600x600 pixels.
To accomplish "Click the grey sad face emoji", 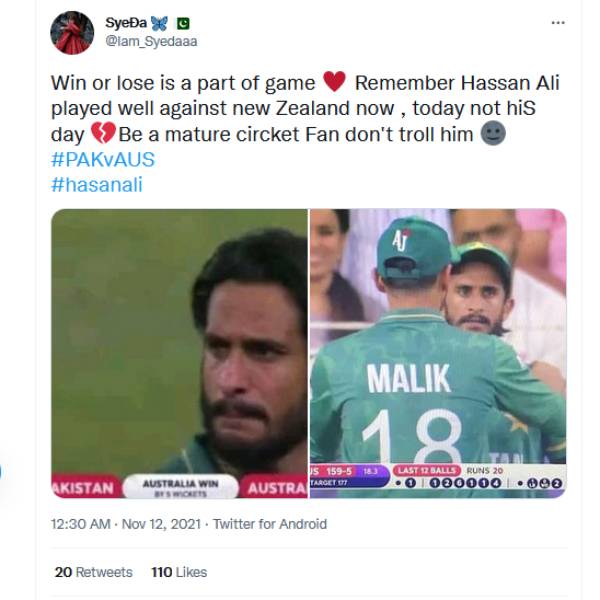I will click(492, 134).
